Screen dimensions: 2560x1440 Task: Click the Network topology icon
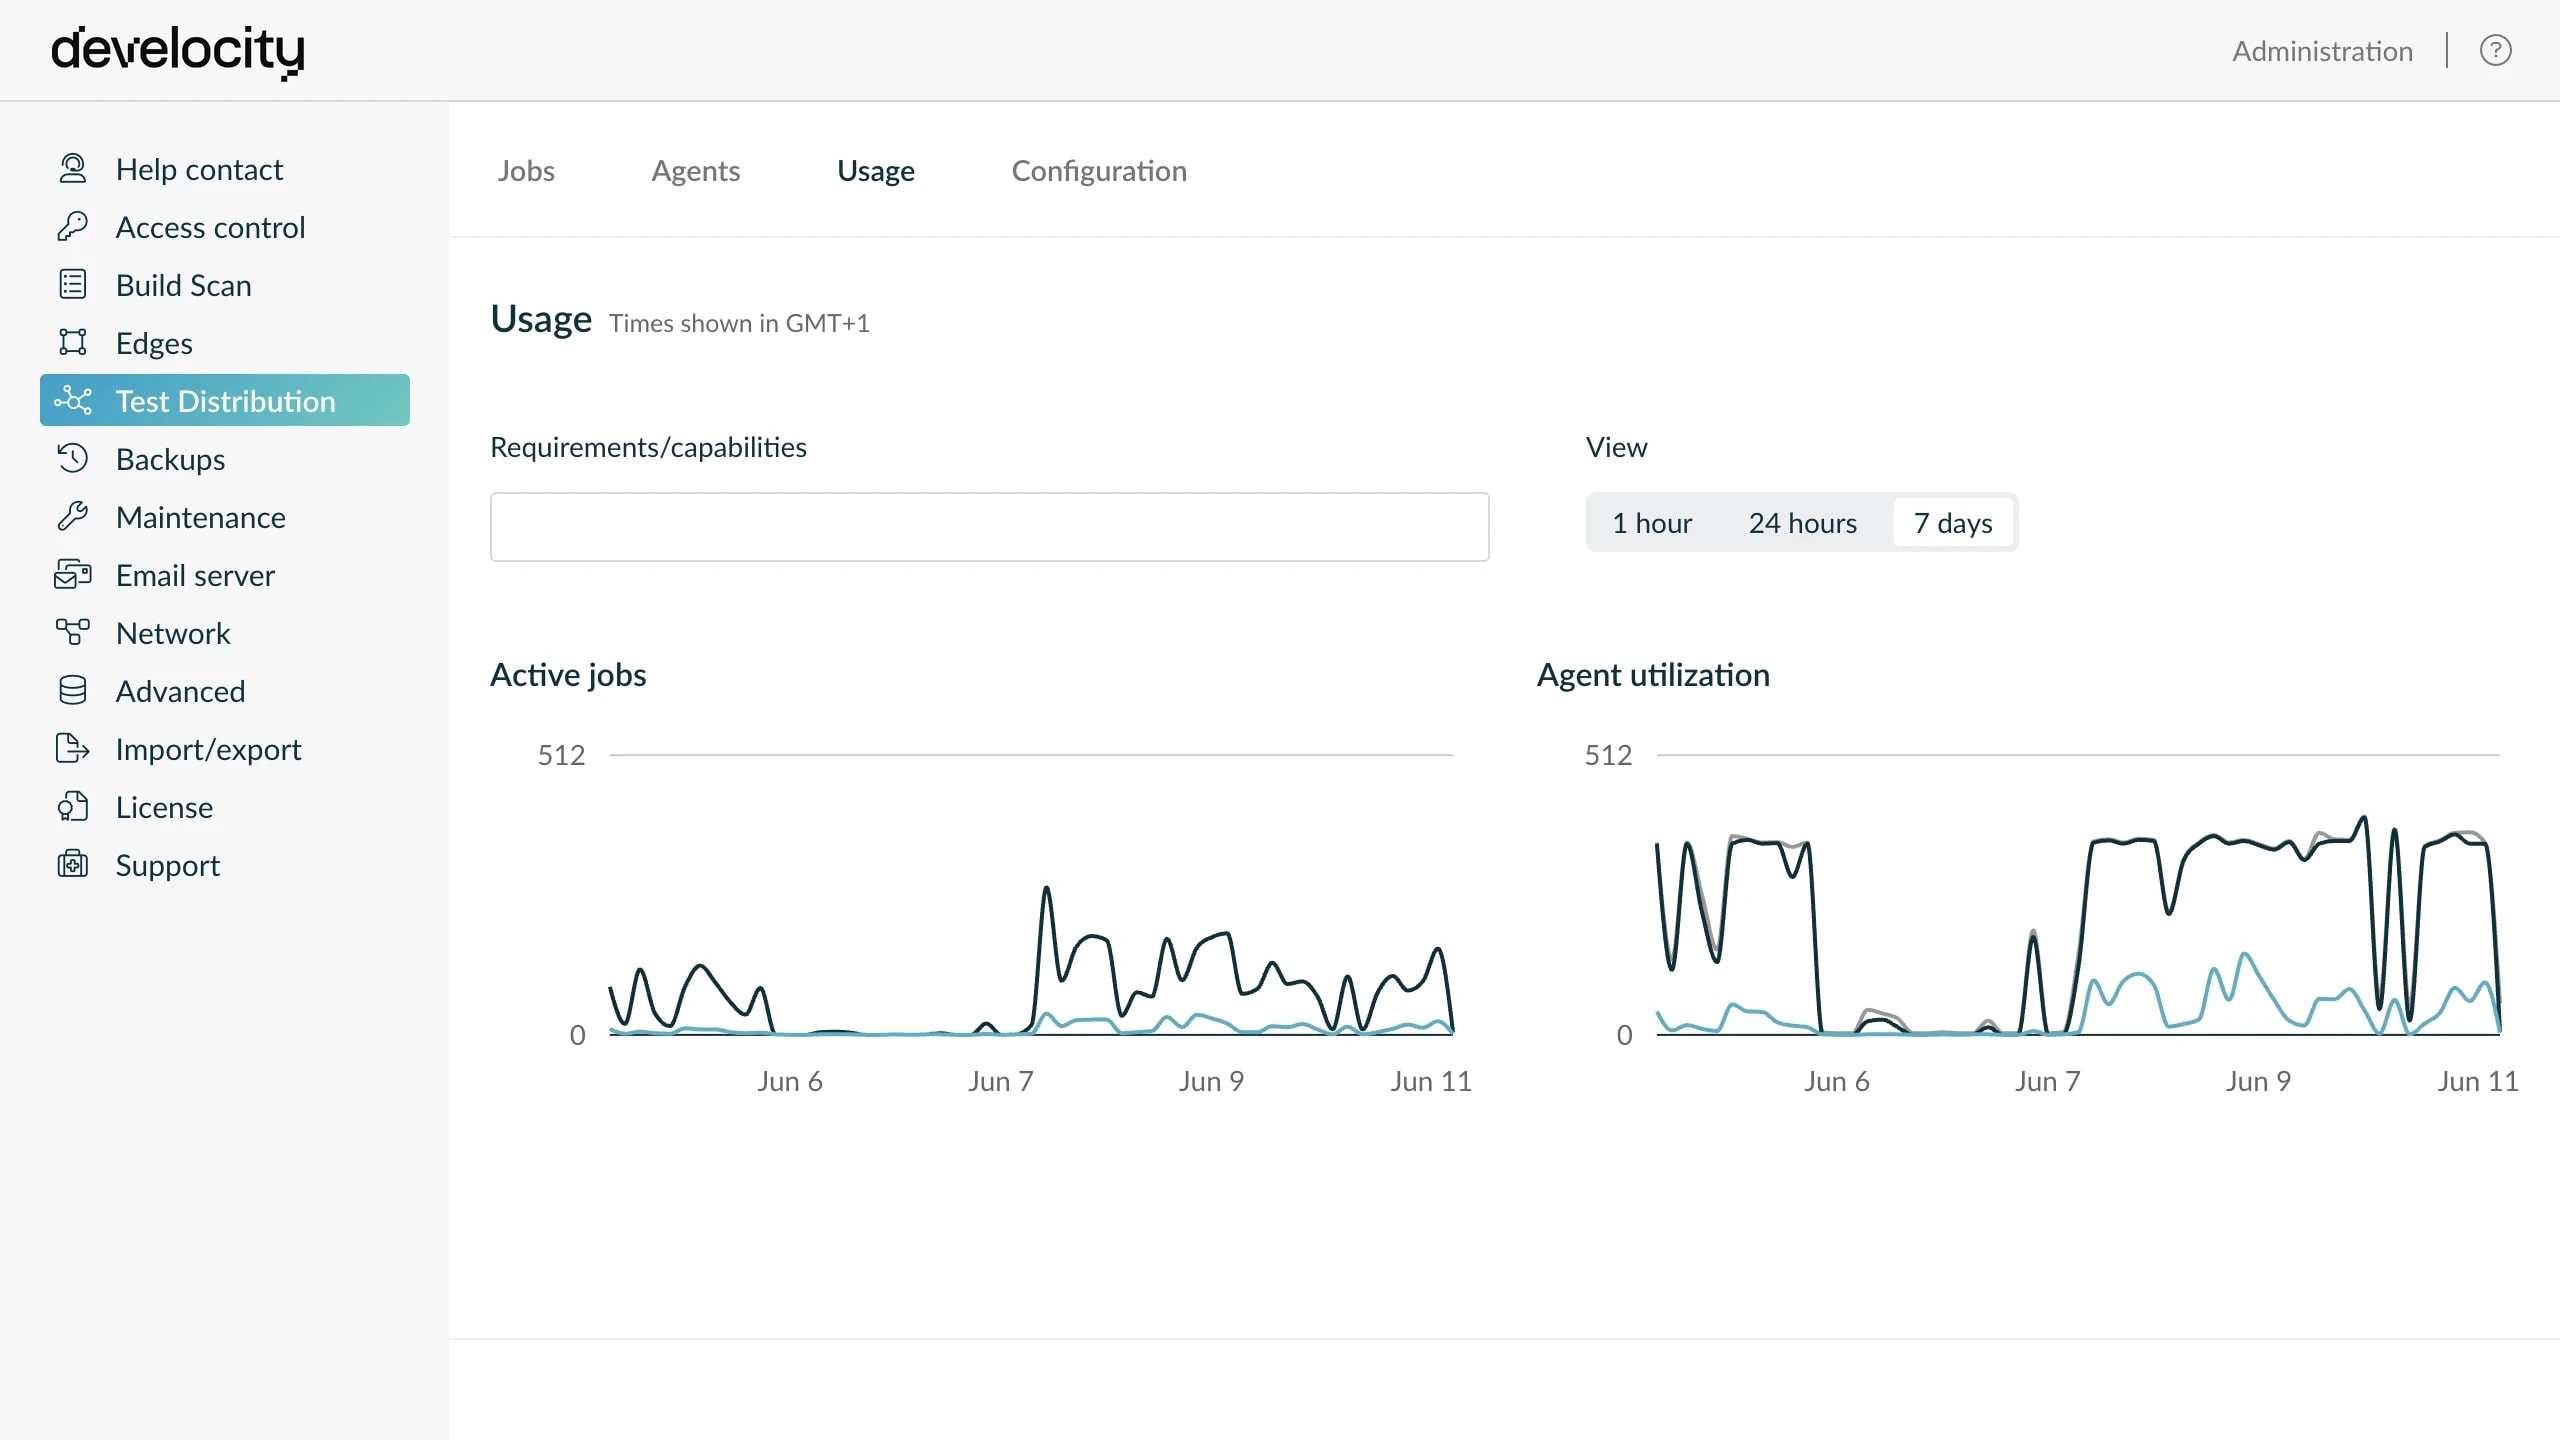coord(73,633)
